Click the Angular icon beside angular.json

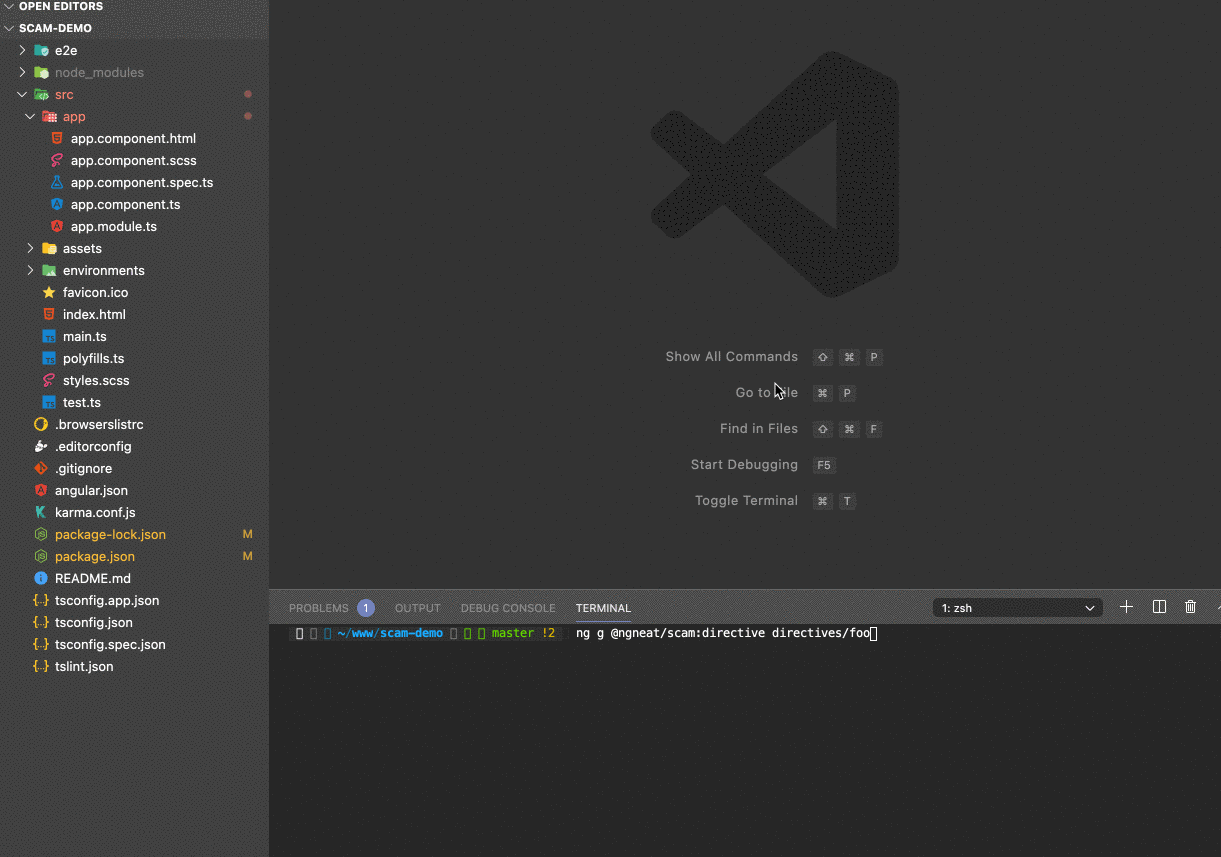[x=41, y=490]
